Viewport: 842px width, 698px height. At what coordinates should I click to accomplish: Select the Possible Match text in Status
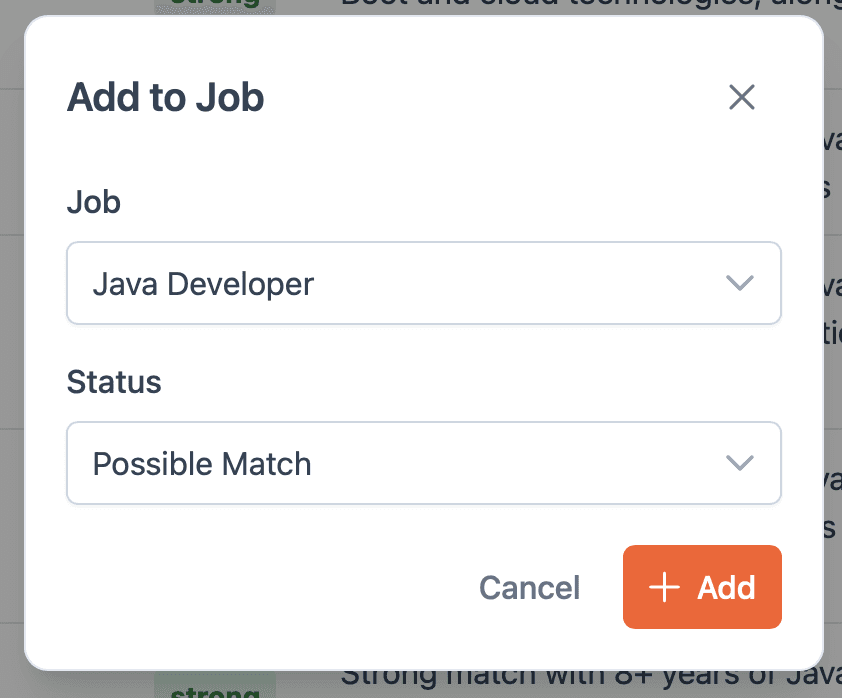coord(201,463)
